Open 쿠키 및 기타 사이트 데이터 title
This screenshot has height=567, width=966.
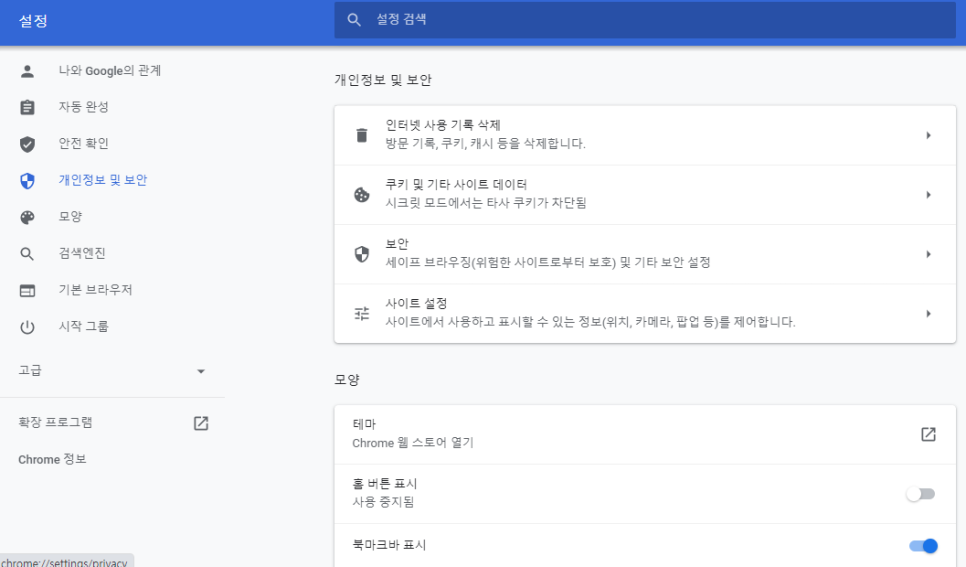coord(456,184)
